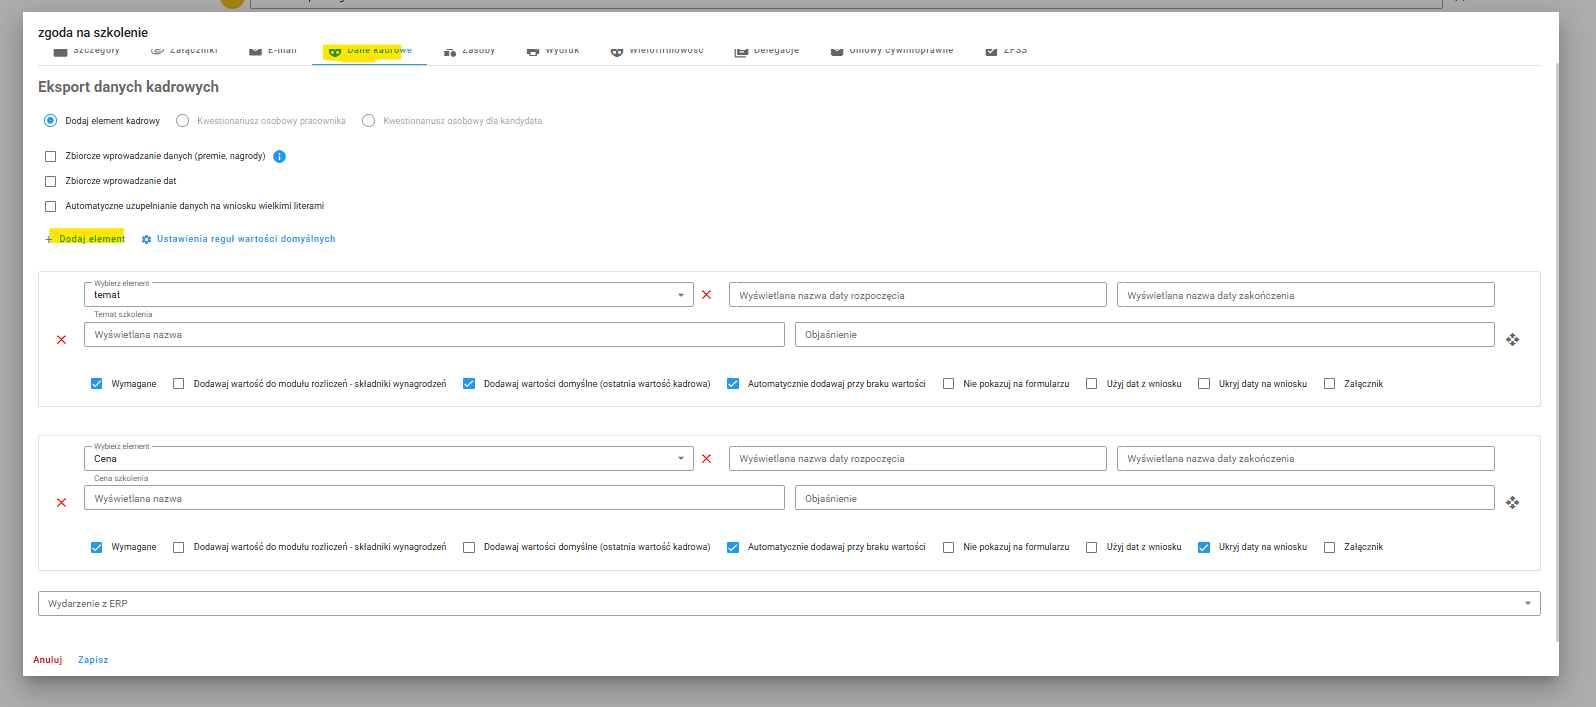
Task: Enable 'Zbiorcze wprowadzanie dat' checkbox
Action: (x=50, y=181)
